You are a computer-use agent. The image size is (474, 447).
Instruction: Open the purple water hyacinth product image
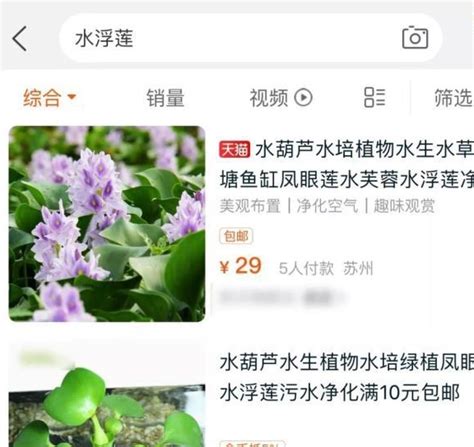[x=107, y=224]
